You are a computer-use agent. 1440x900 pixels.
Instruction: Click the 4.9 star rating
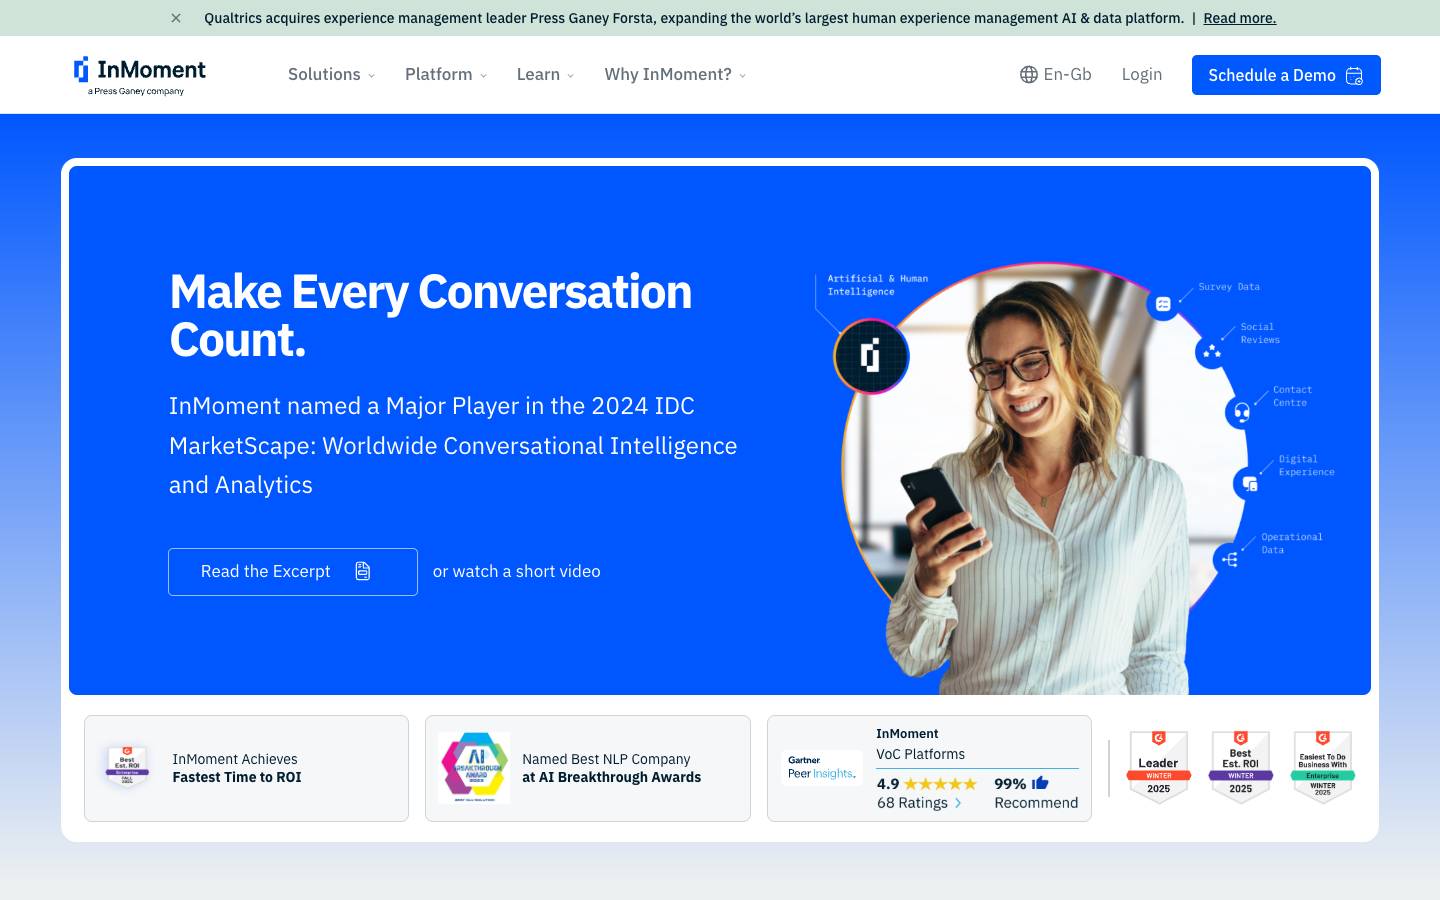point(927,784)
